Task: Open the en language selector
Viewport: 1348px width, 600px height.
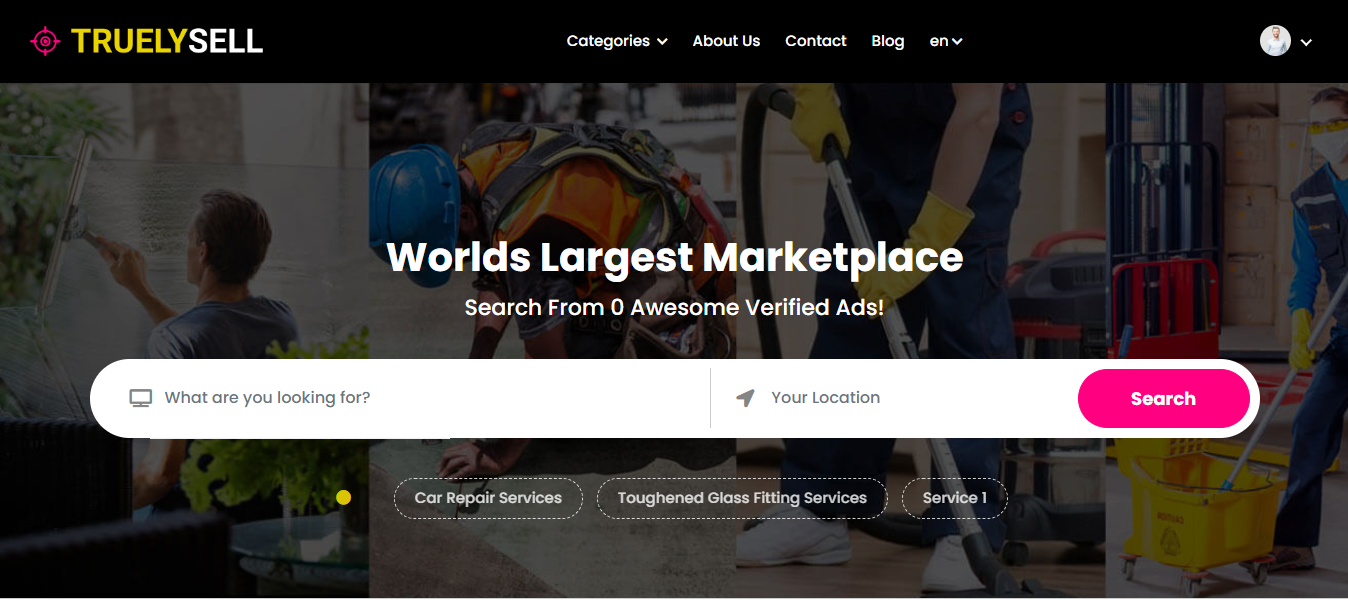Action: click(946, 41)
